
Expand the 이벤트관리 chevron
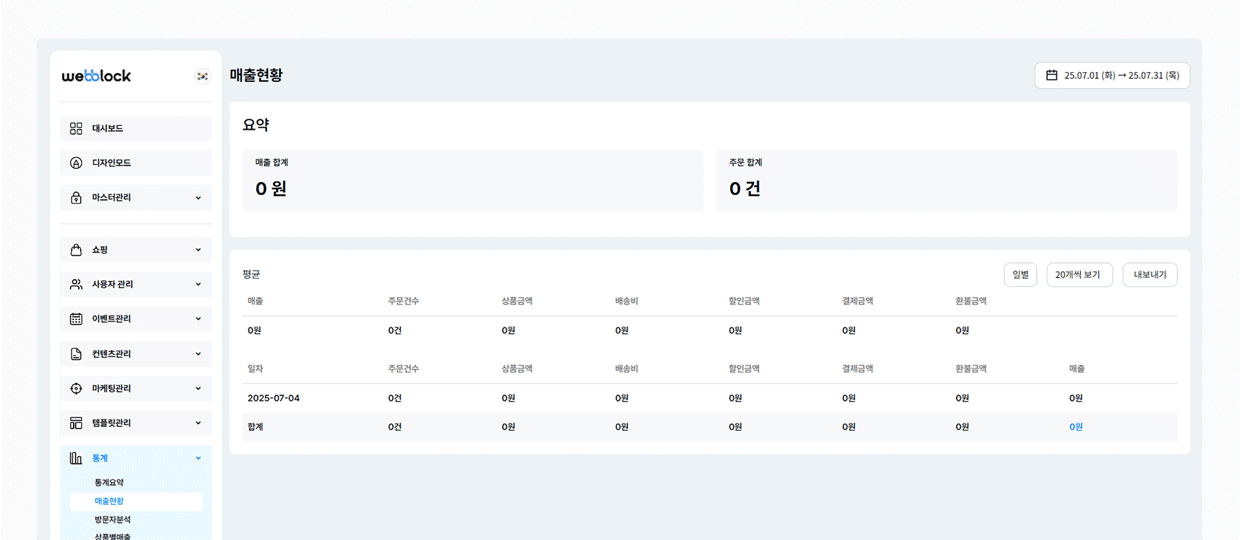click(x=198, y=319)
